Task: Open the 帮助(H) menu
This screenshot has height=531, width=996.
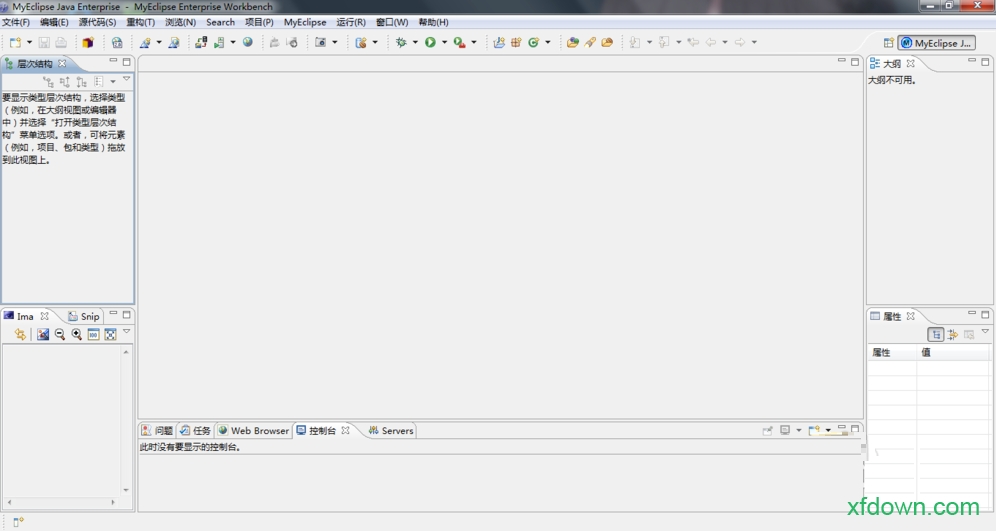Action: [x=433, y=22]
